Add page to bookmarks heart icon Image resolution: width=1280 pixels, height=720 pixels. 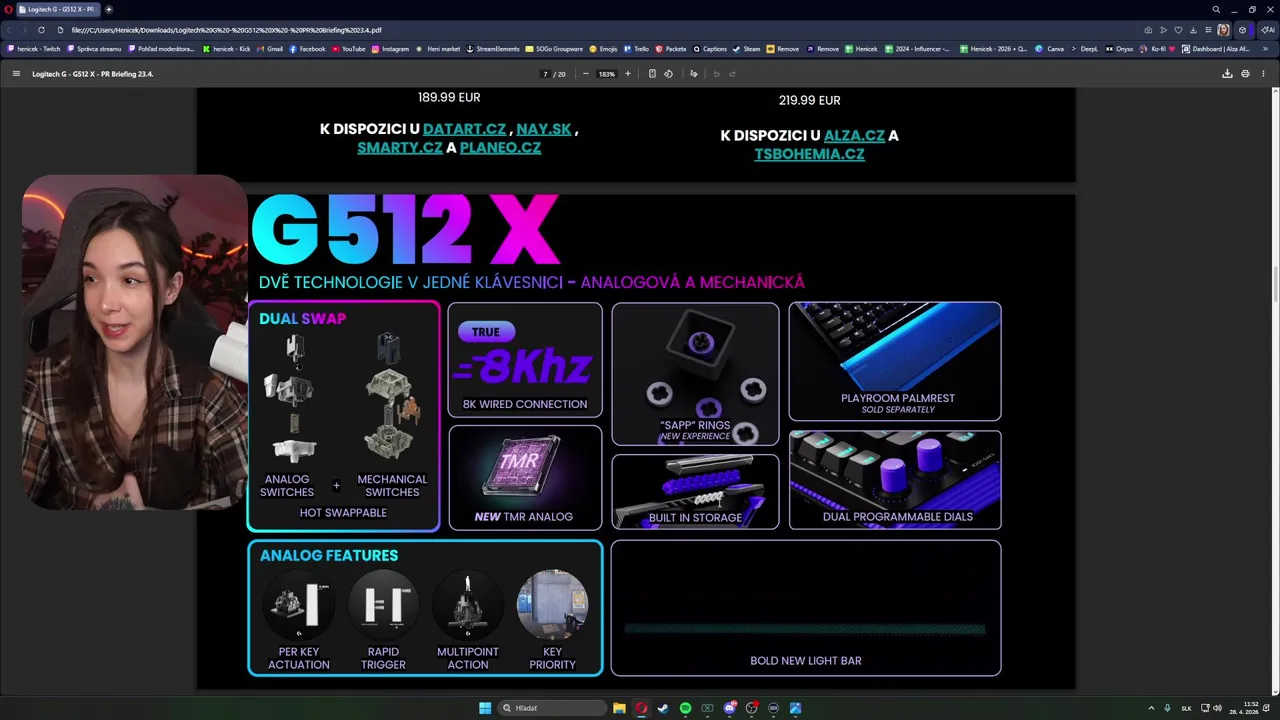click(1178, 30)
